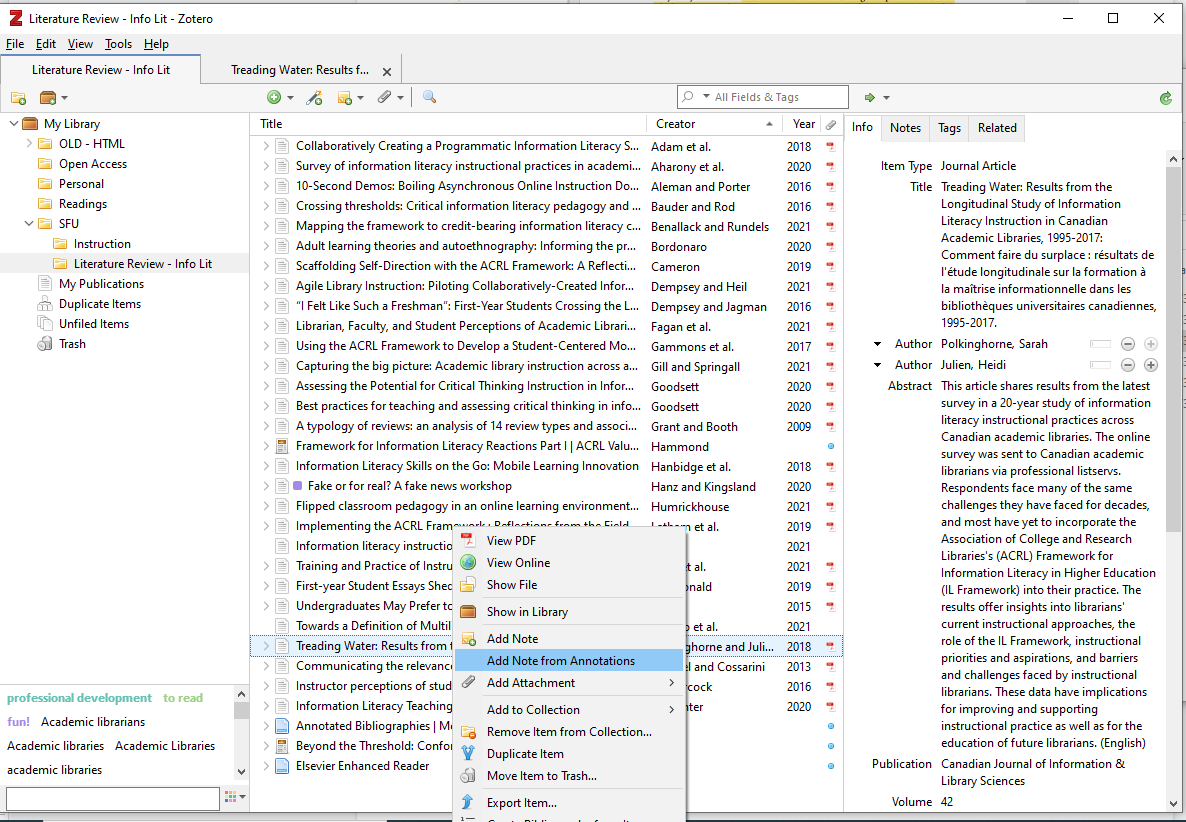Select the 'to read' tag
Screen dimensions: 1186x822
183,698
